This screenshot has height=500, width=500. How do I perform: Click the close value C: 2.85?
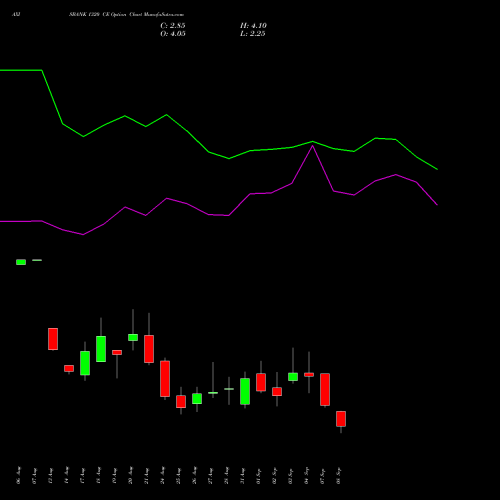point(173,26)
